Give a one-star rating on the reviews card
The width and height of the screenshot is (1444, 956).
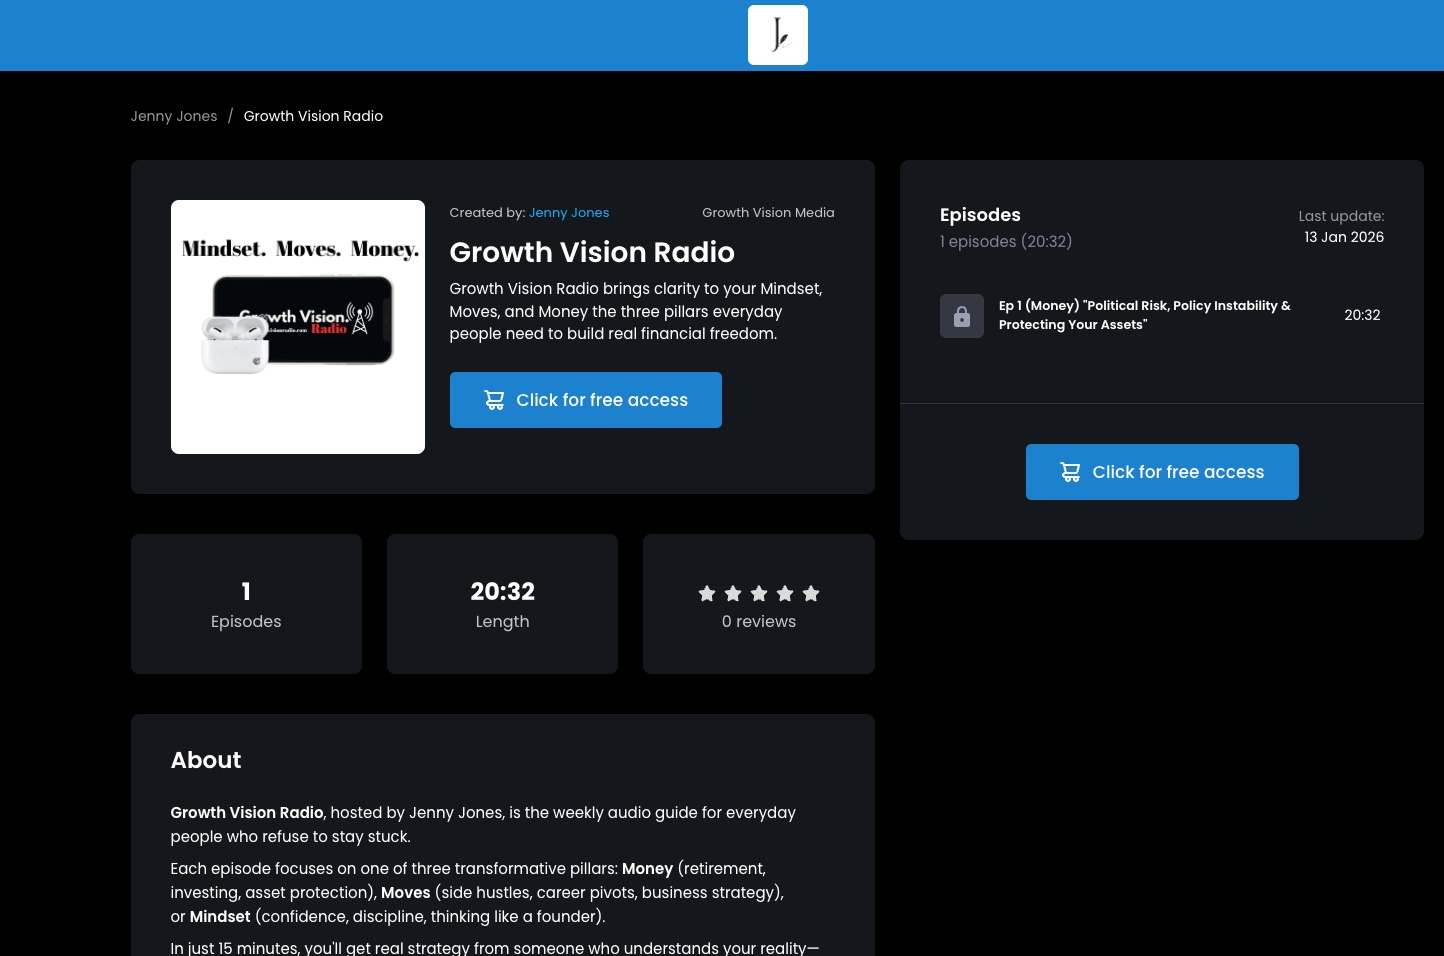pyautogui.click(x=707, y=593)
